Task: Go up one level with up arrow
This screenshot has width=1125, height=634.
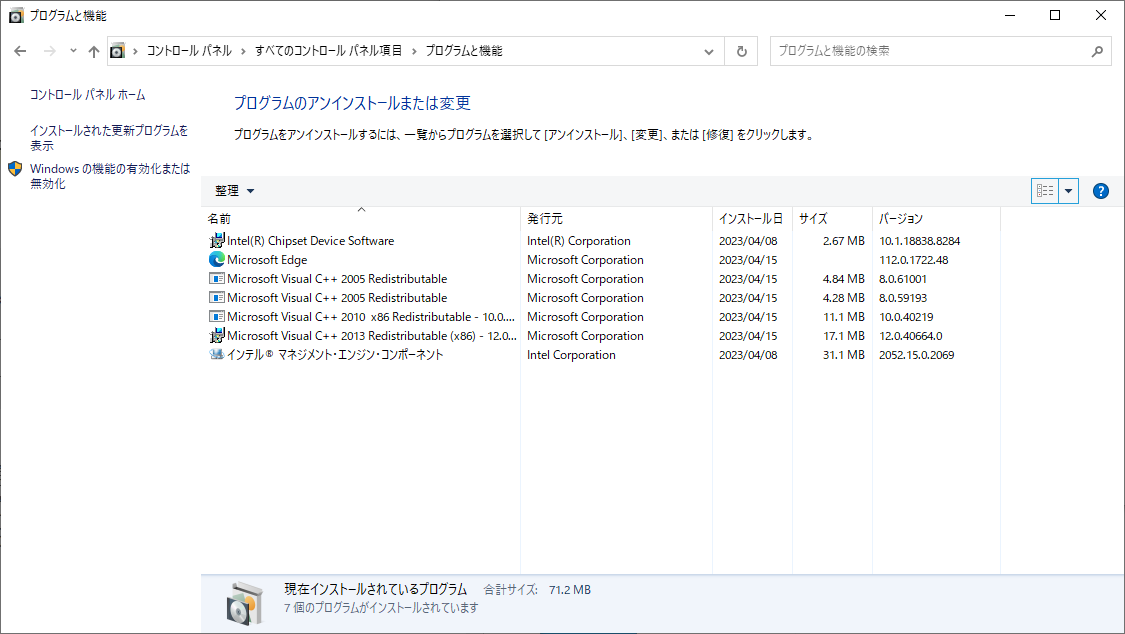Action: (94, 51)
